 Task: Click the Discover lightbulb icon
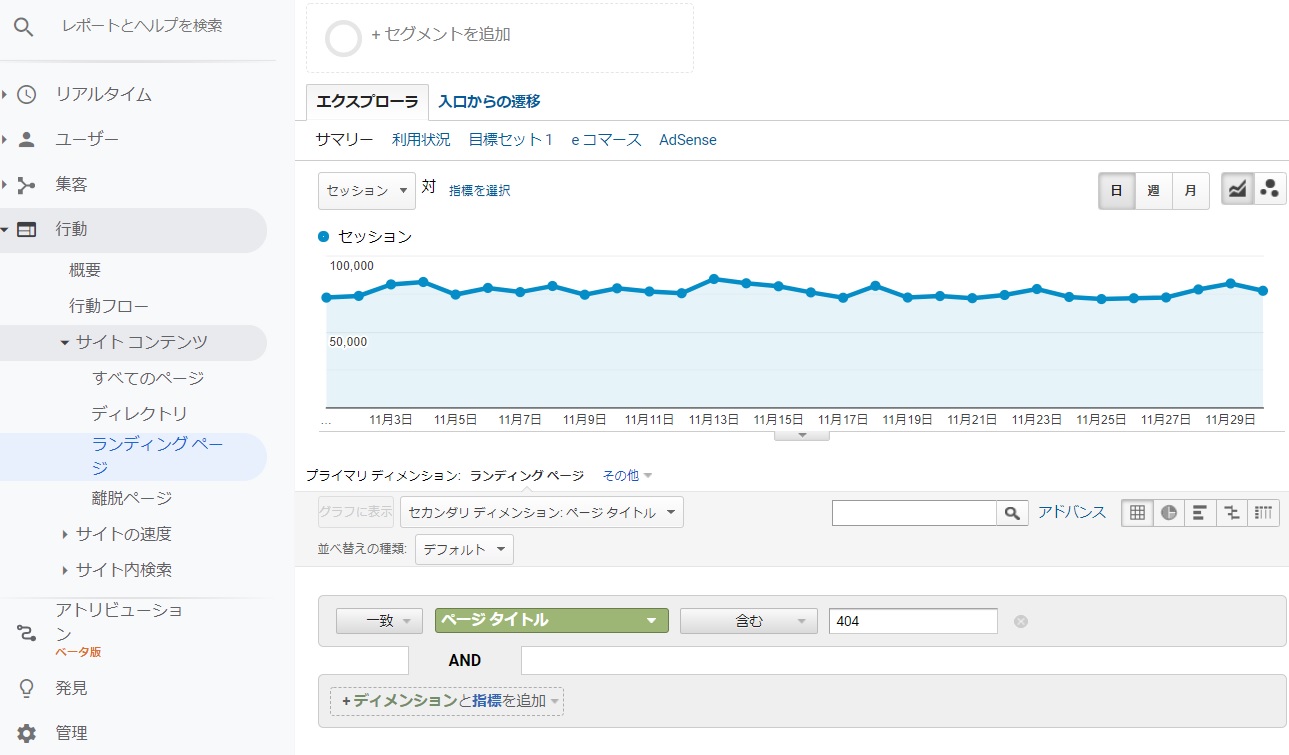coord(27,688)
